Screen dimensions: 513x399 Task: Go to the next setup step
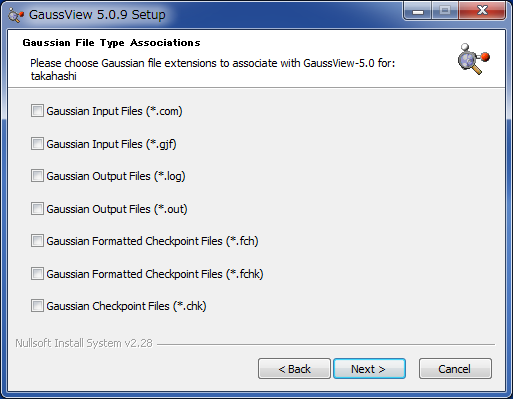[369, 369]
